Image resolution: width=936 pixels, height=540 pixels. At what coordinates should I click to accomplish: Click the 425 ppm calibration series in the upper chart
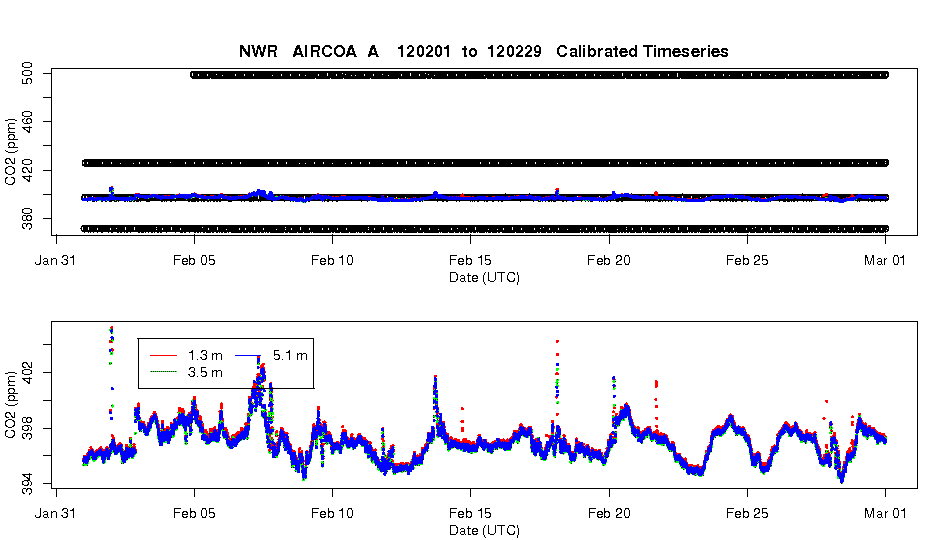pos(485,162)
